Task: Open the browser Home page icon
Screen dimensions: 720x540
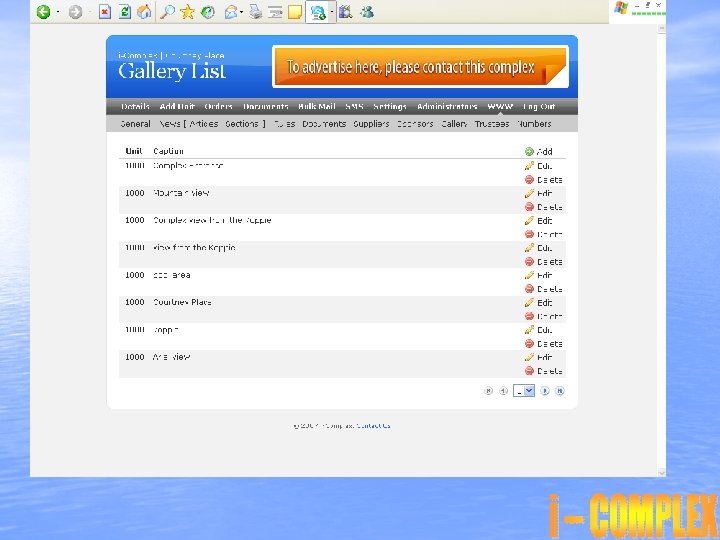Action: point(144,12)
